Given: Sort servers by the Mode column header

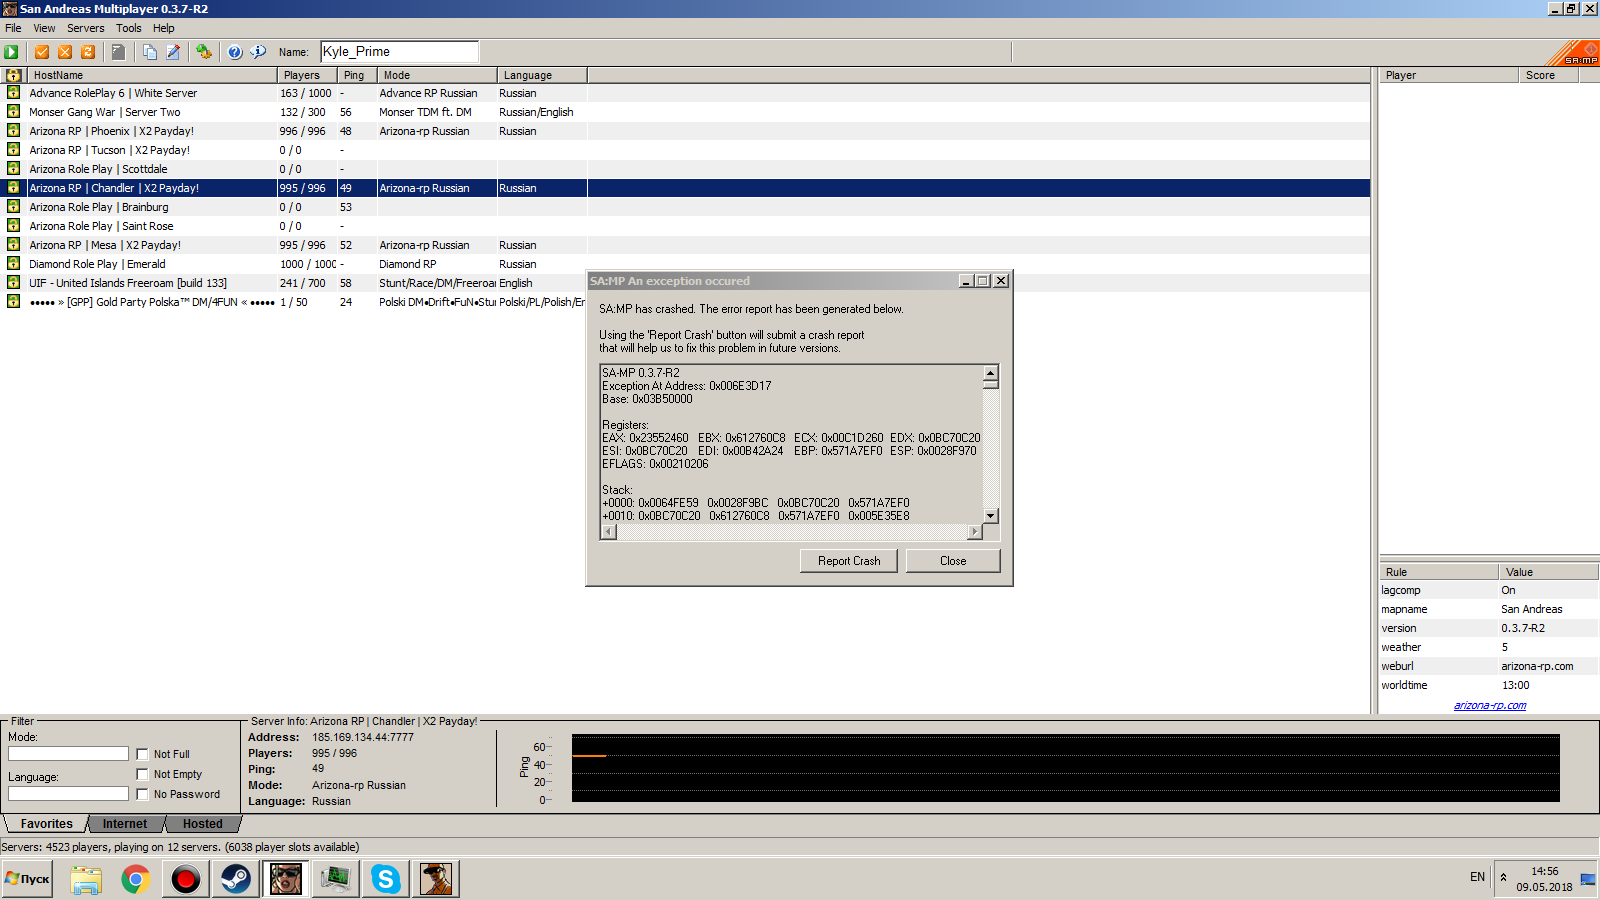Looking at the screenshot, I should (436, 75).
